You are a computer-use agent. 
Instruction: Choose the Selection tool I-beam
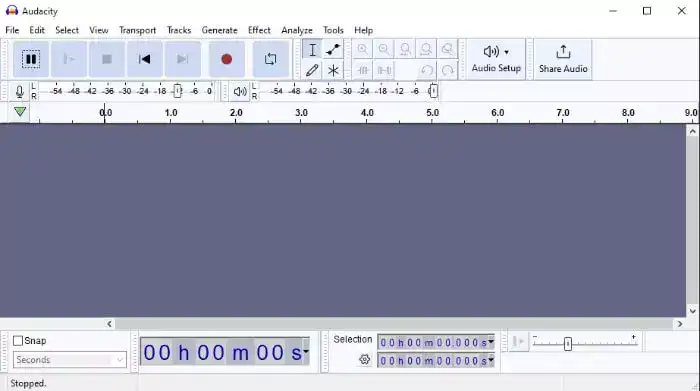click(312, 50)
